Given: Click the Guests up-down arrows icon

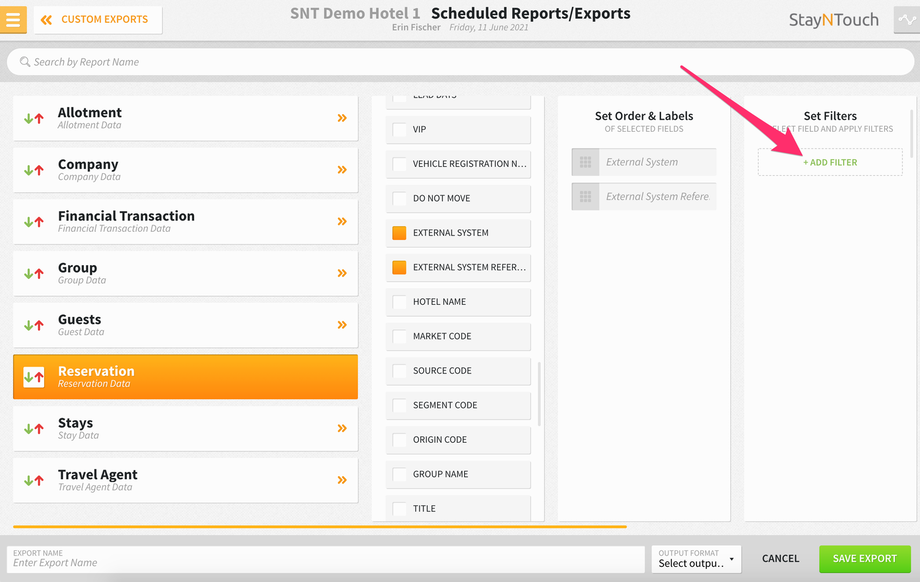Looking at the screenshot, I should click(x=33, y=325).
